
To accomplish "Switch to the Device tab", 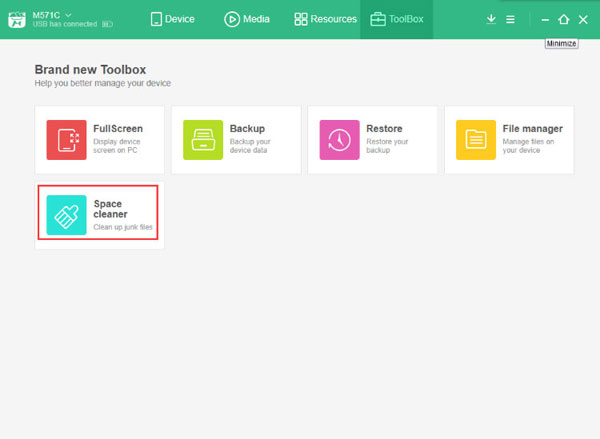I will [173, 19].
